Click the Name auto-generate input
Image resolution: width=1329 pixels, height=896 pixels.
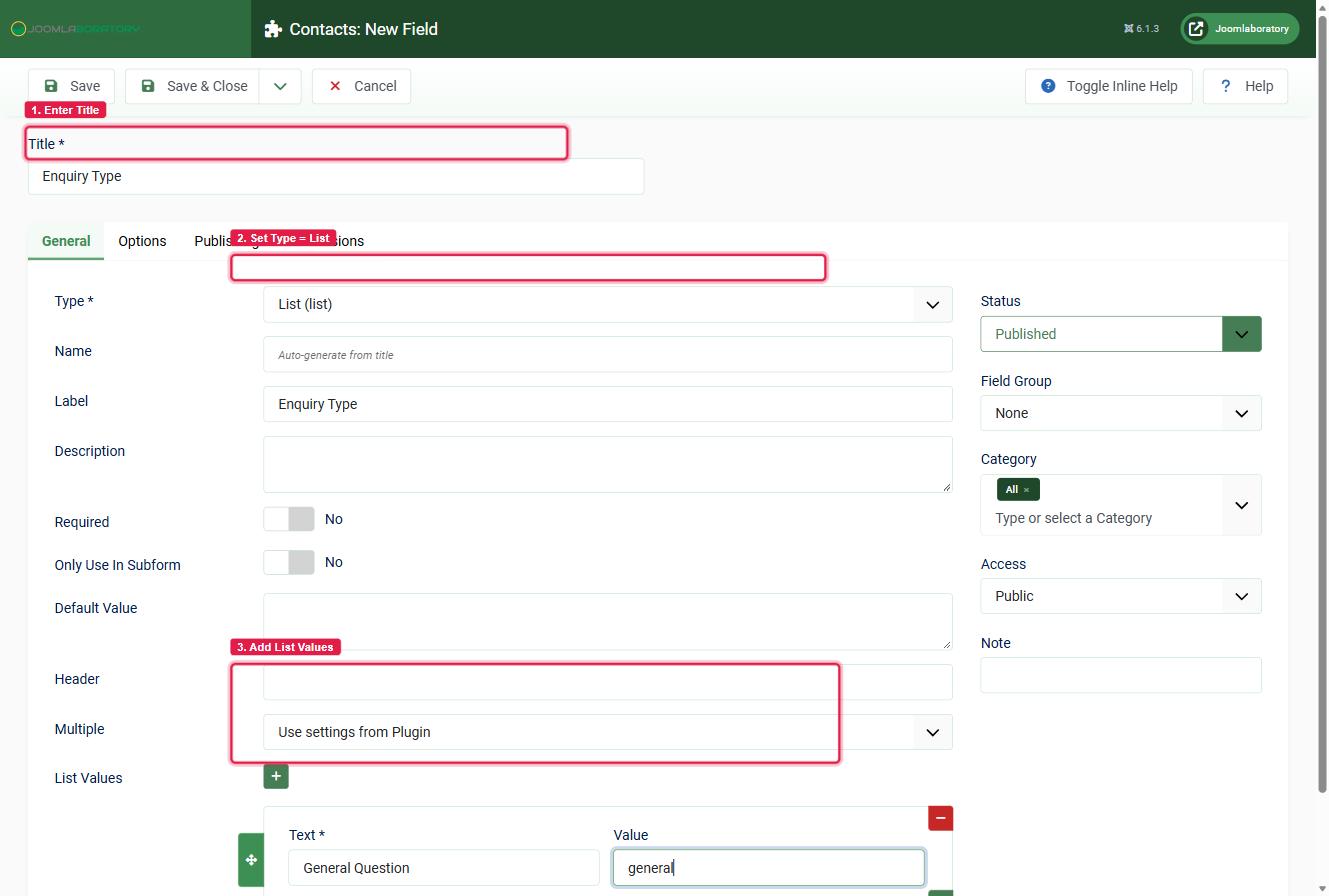pos(608,354)
